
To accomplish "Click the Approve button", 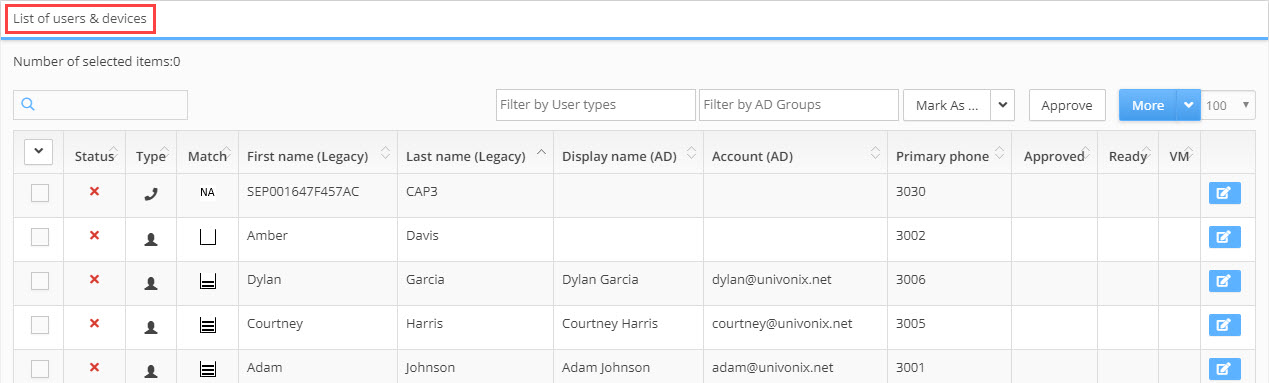I will click(x=1067, y=105).
